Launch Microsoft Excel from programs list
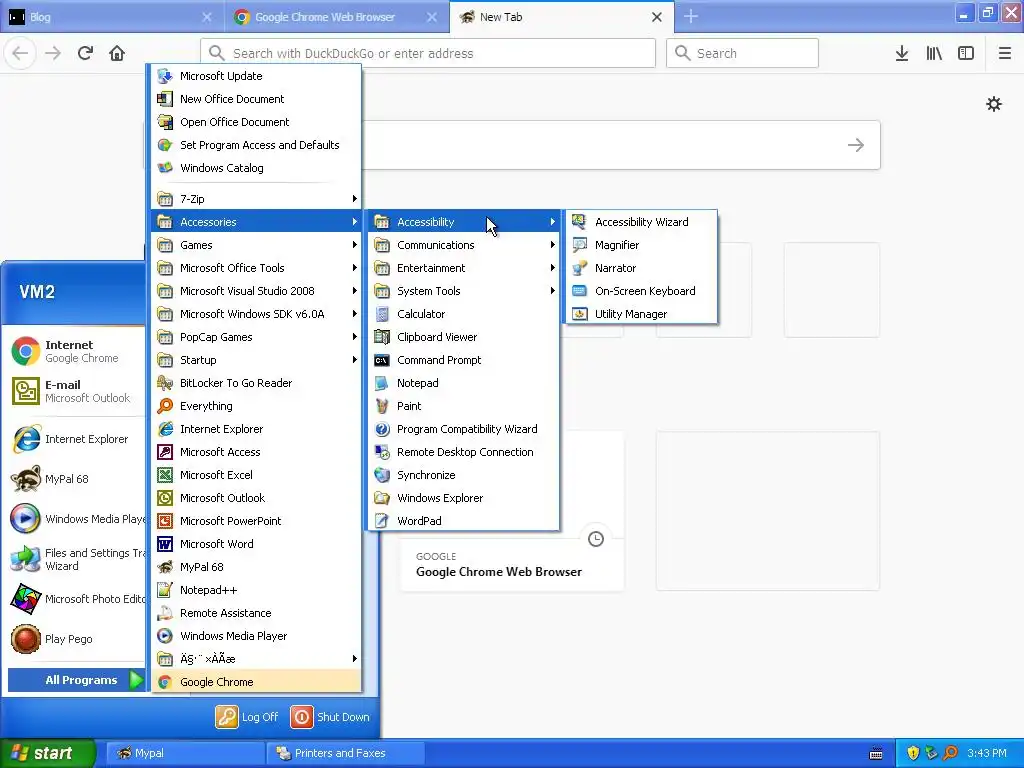The width and height of the screenshot is (1024, 768). (x=256, y=475)
